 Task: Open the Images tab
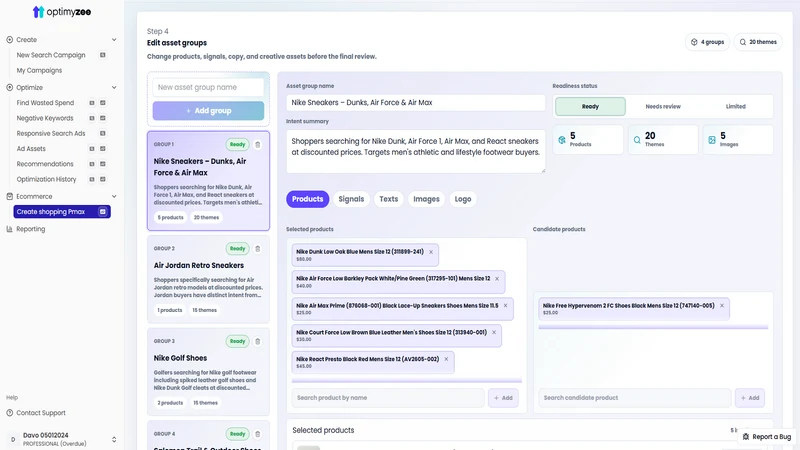click(x=427, y=199)
